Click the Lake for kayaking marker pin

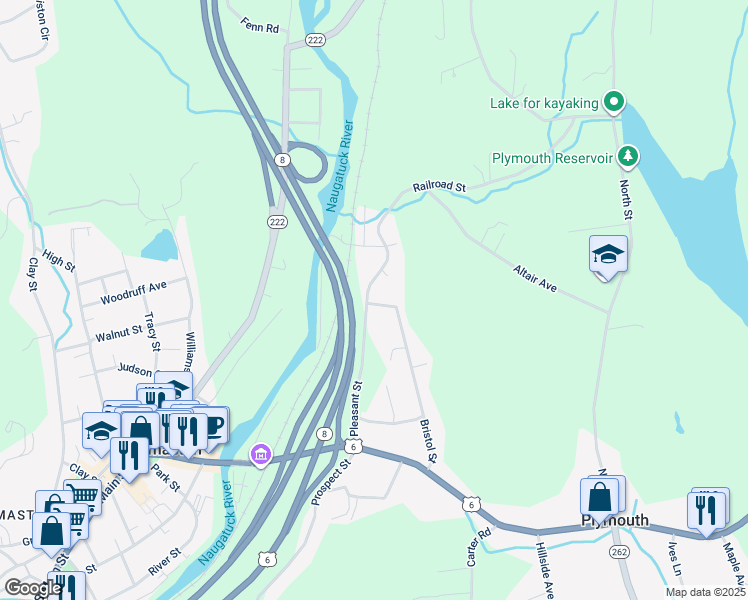[x=614, y=103]
